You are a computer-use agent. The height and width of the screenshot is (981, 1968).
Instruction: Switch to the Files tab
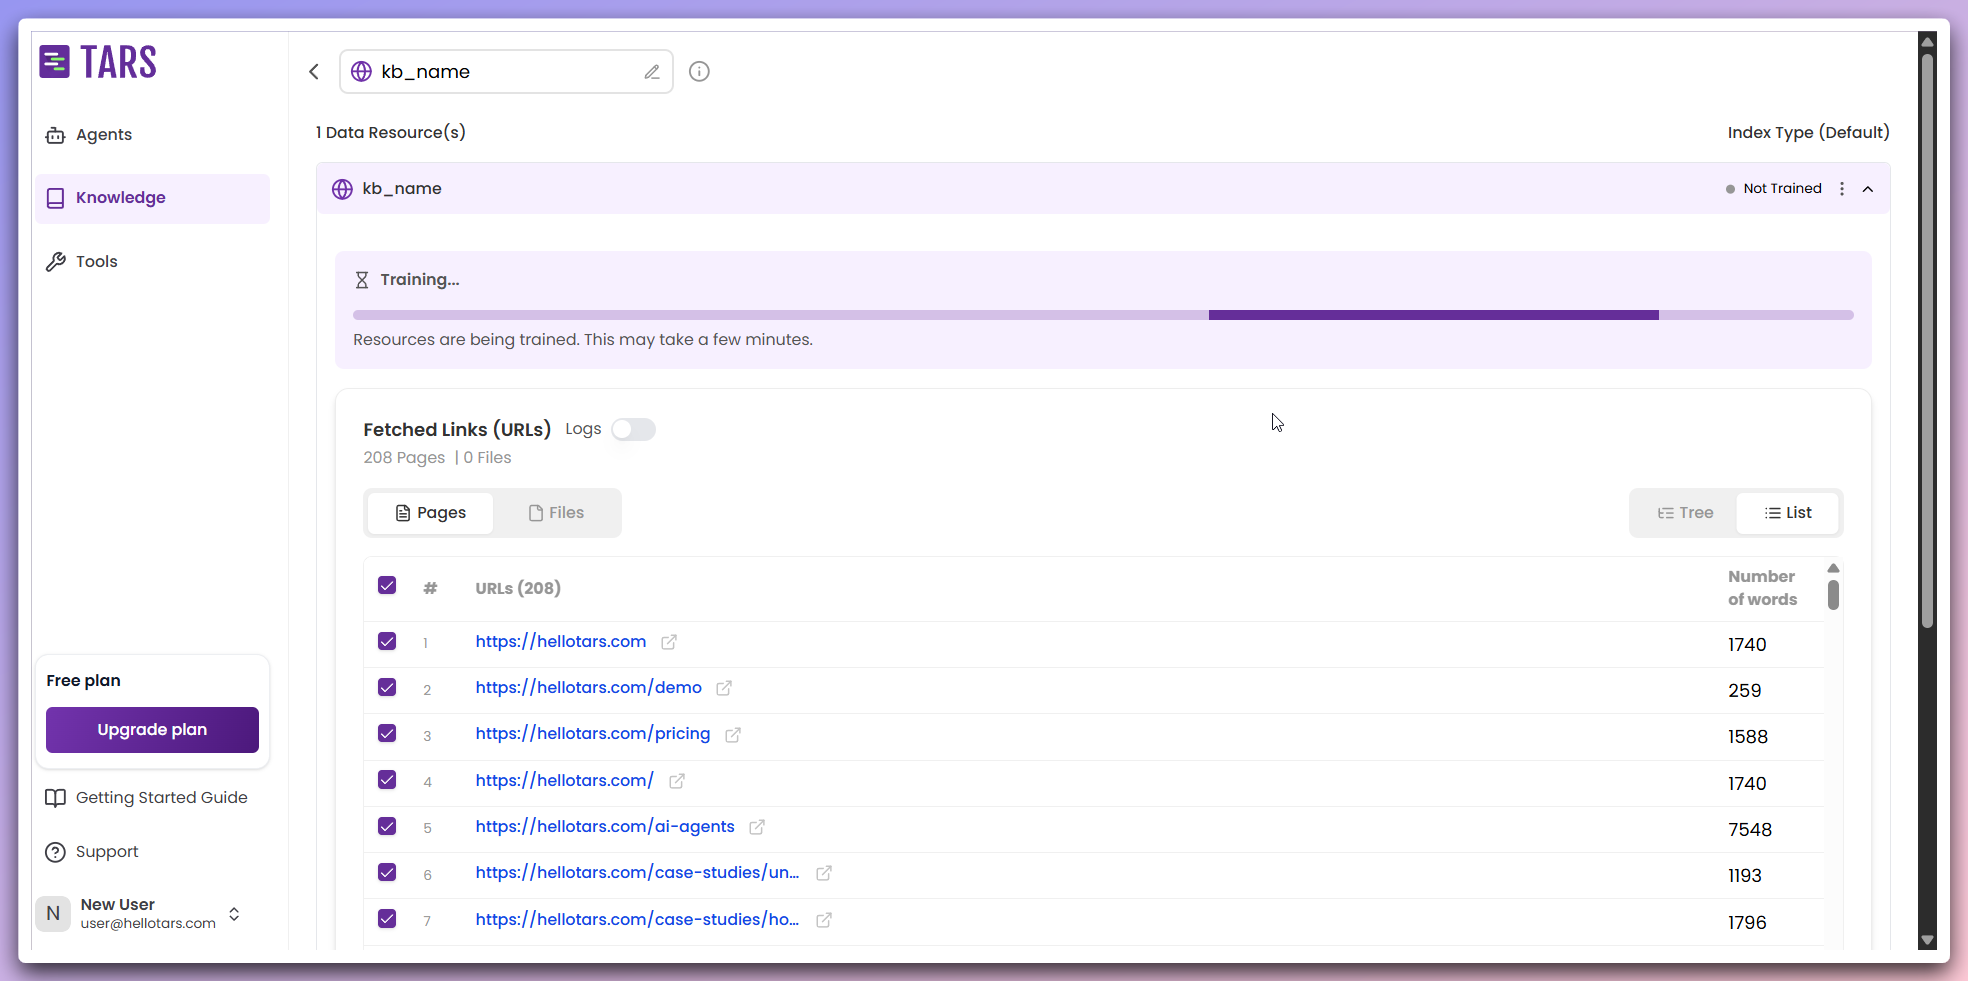[556, 513]
